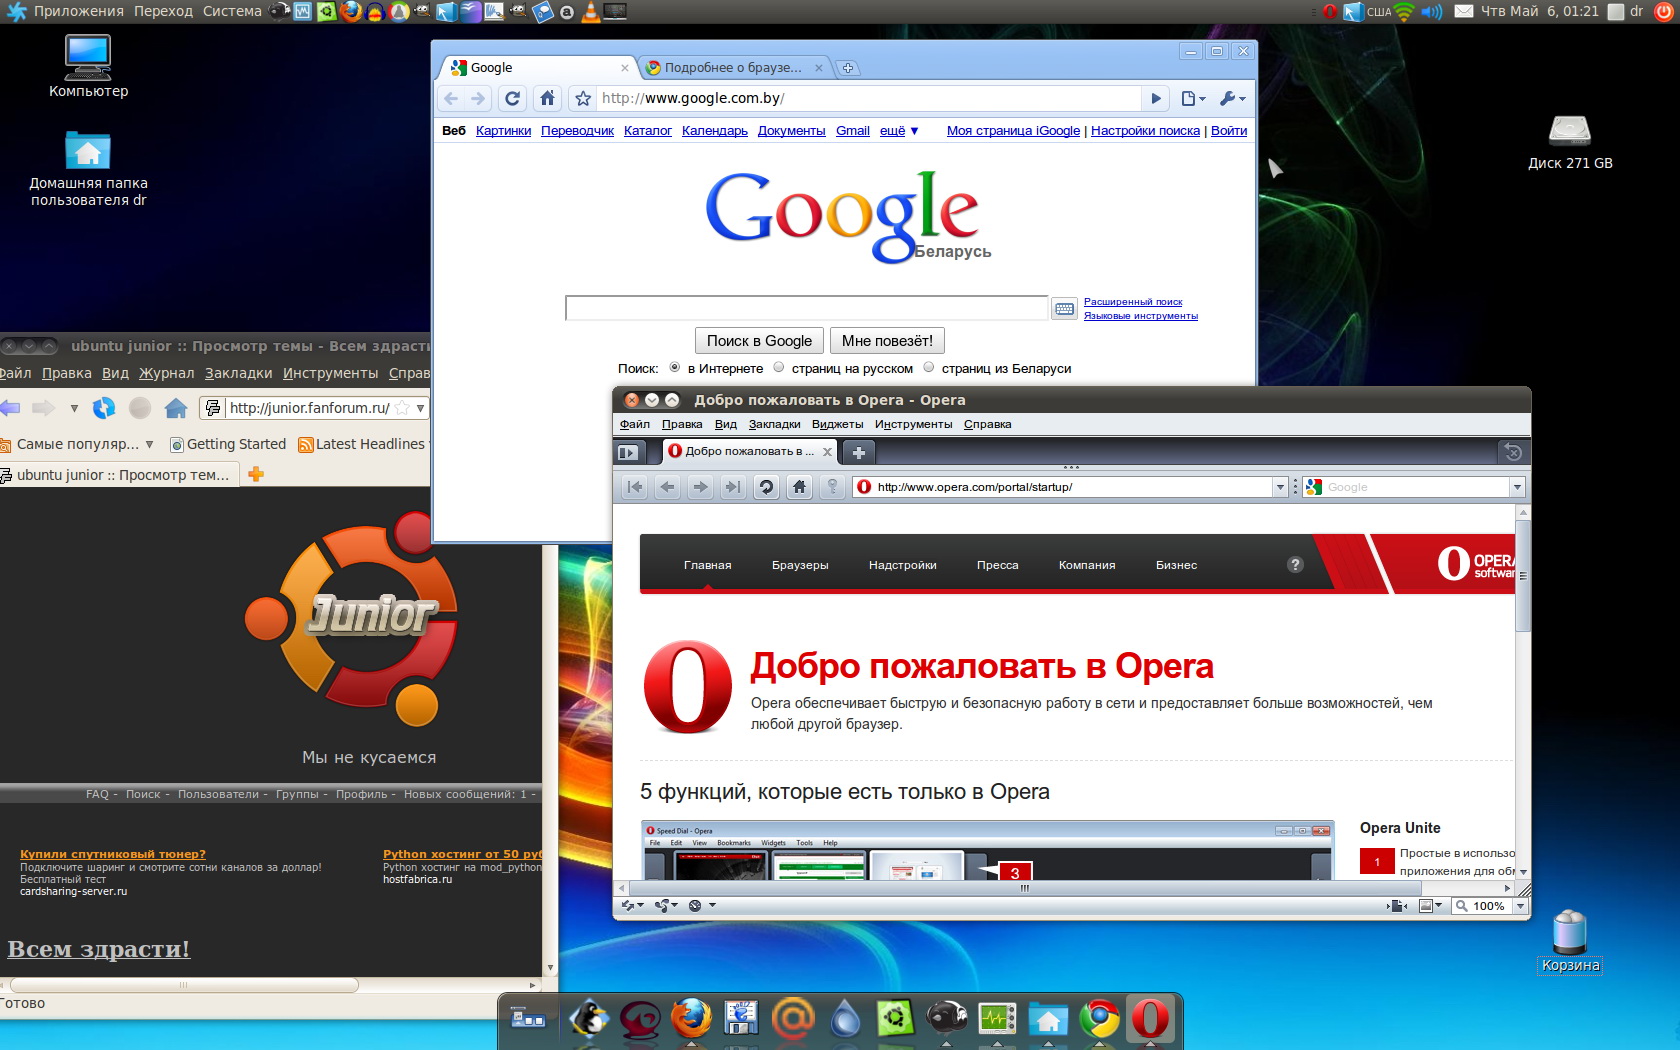This screenshot has width=1680, height=1050.
Task: Click the system monitor icon in the dock
Action: tap(996, 1019)
